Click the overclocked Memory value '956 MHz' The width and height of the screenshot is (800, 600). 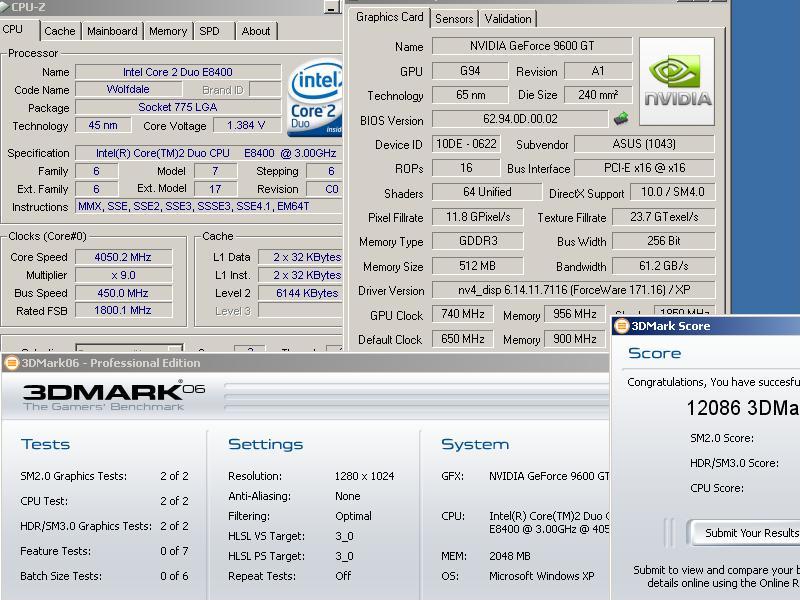574,314
